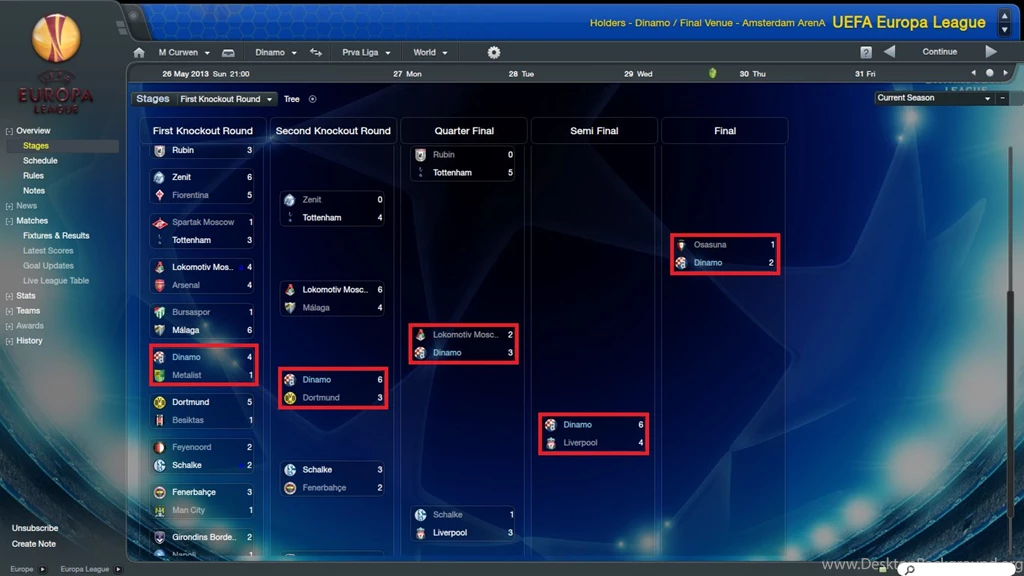Go to the Home screen icon
The height and width of the screenshot is (576, 1024).
pyautogui.click(x=139, y=53)
